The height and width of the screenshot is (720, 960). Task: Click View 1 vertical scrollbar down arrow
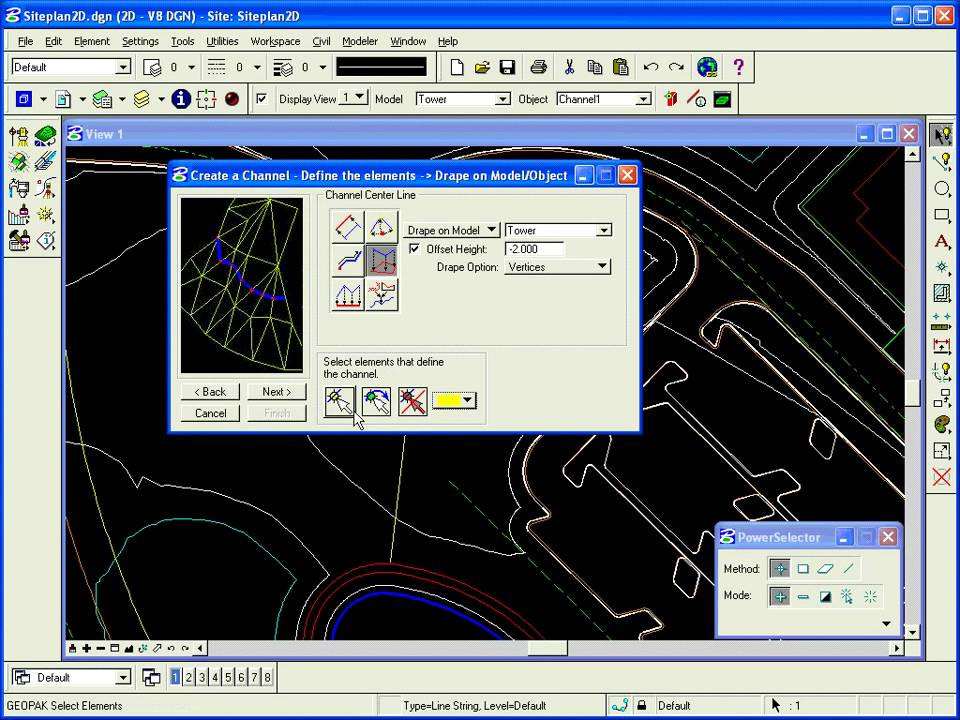tap(912, 632)
